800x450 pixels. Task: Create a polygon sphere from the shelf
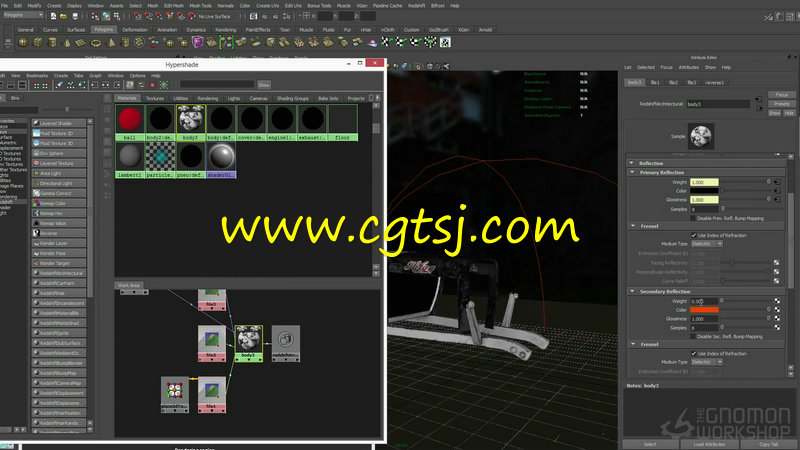tap(23, 42)
